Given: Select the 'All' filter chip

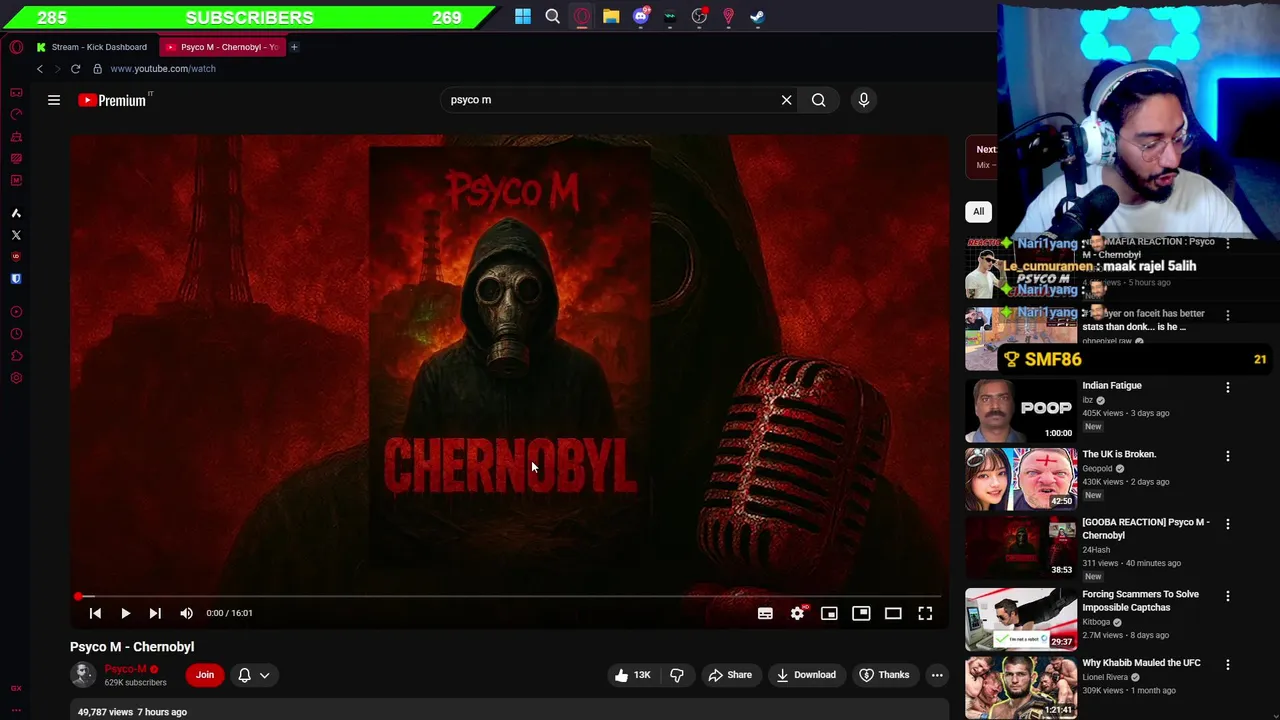Looking at the screenshot, I should pos(979,211).
